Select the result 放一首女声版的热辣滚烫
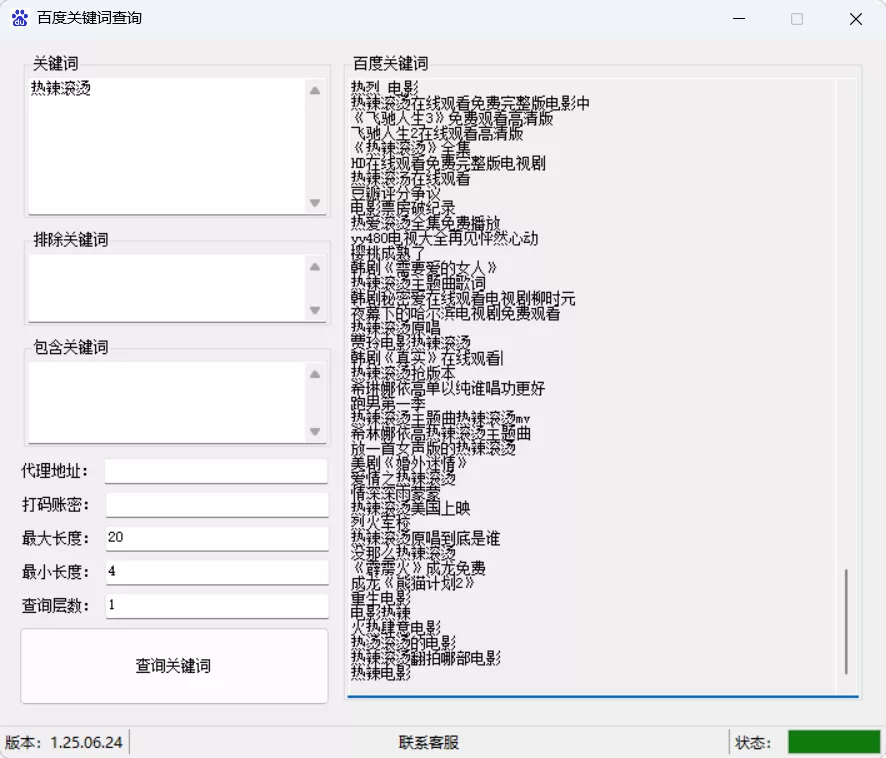 pos(433,448)
